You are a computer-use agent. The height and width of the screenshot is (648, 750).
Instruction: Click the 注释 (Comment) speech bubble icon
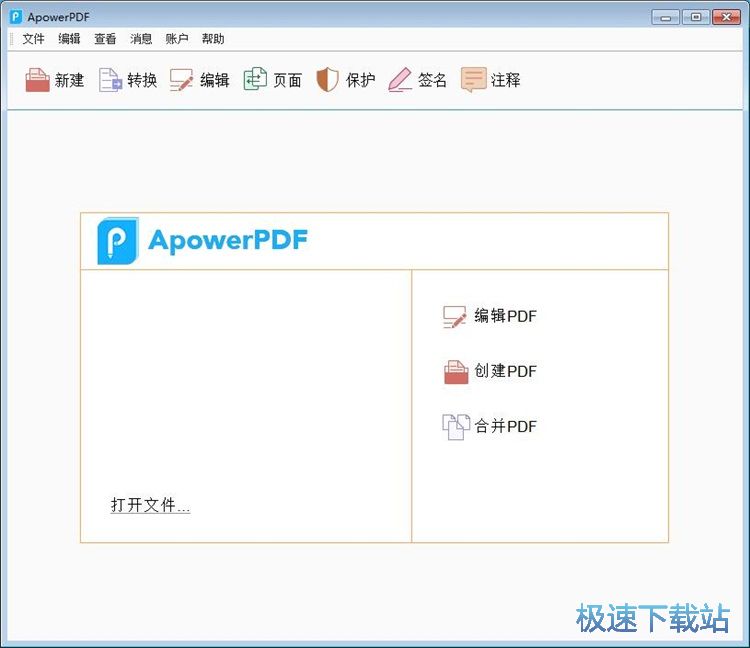point(474,79)
